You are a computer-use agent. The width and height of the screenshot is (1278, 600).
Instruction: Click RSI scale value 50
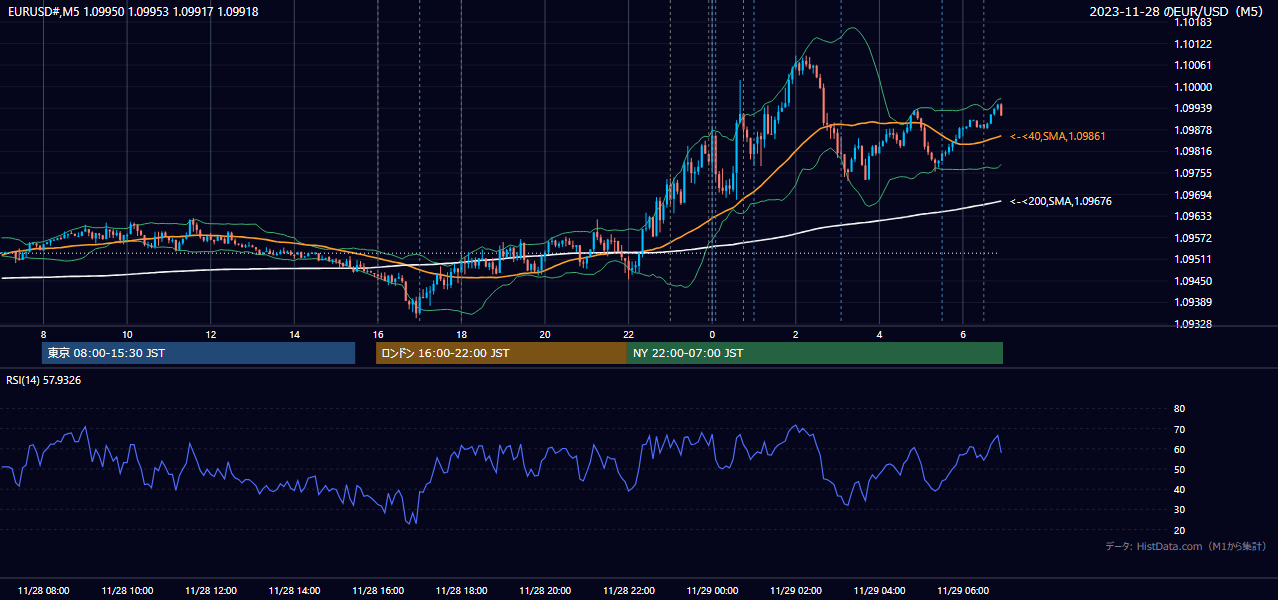coord(1179,469)
